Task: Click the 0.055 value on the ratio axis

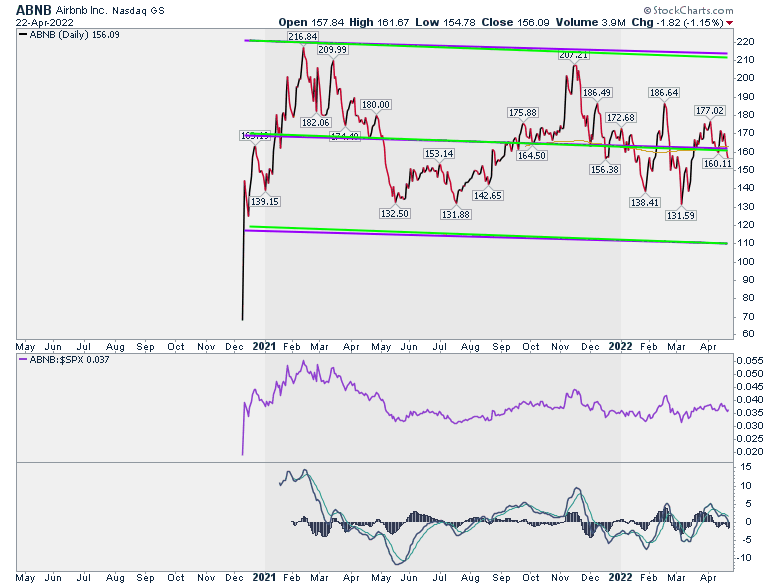Action: click(749, 361)
